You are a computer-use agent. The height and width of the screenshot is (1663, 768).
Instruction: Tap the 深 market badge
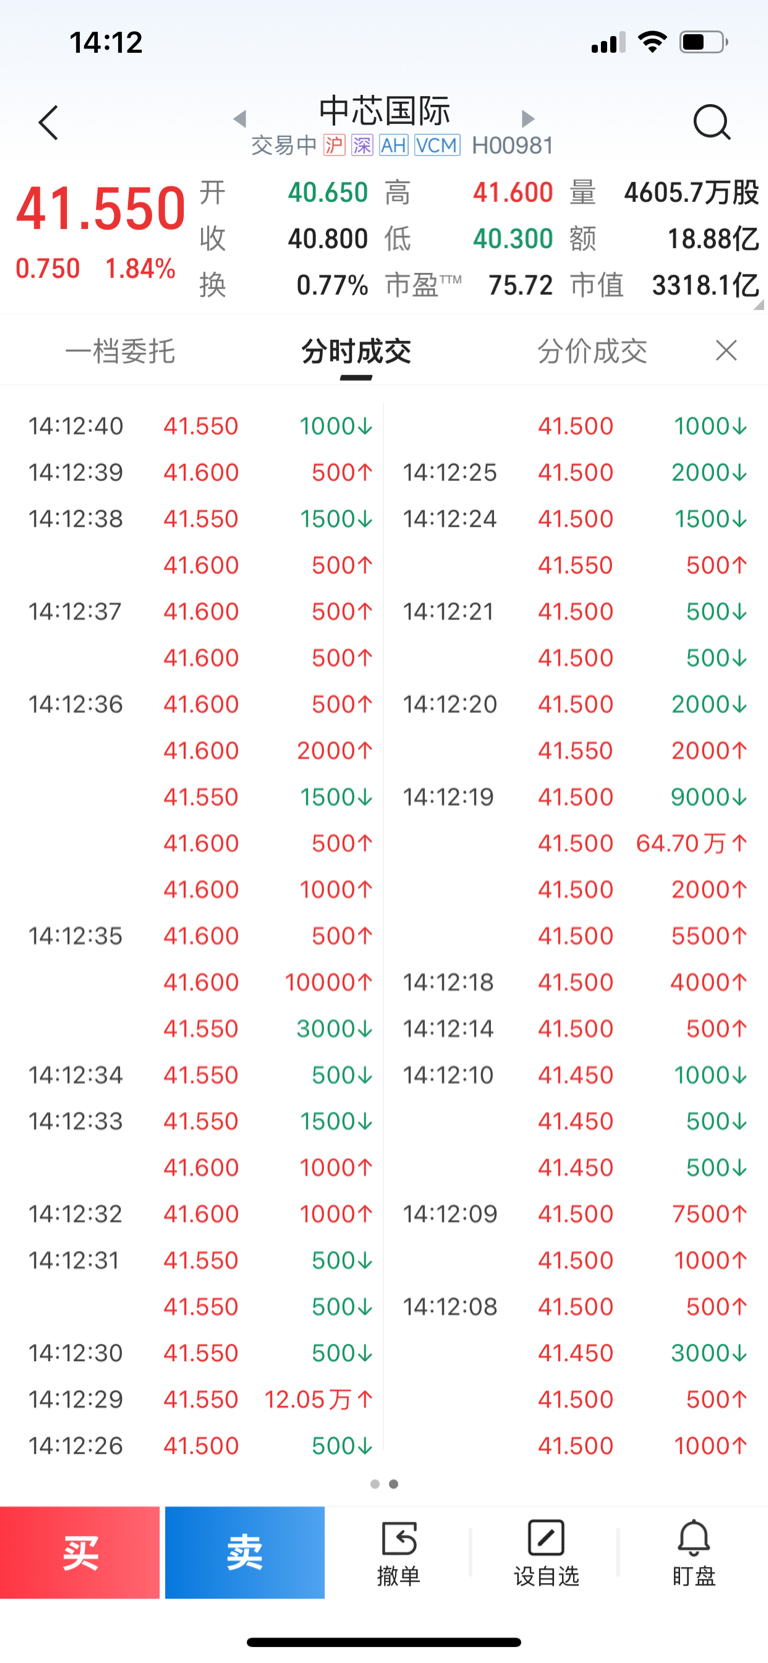point(362,146)
